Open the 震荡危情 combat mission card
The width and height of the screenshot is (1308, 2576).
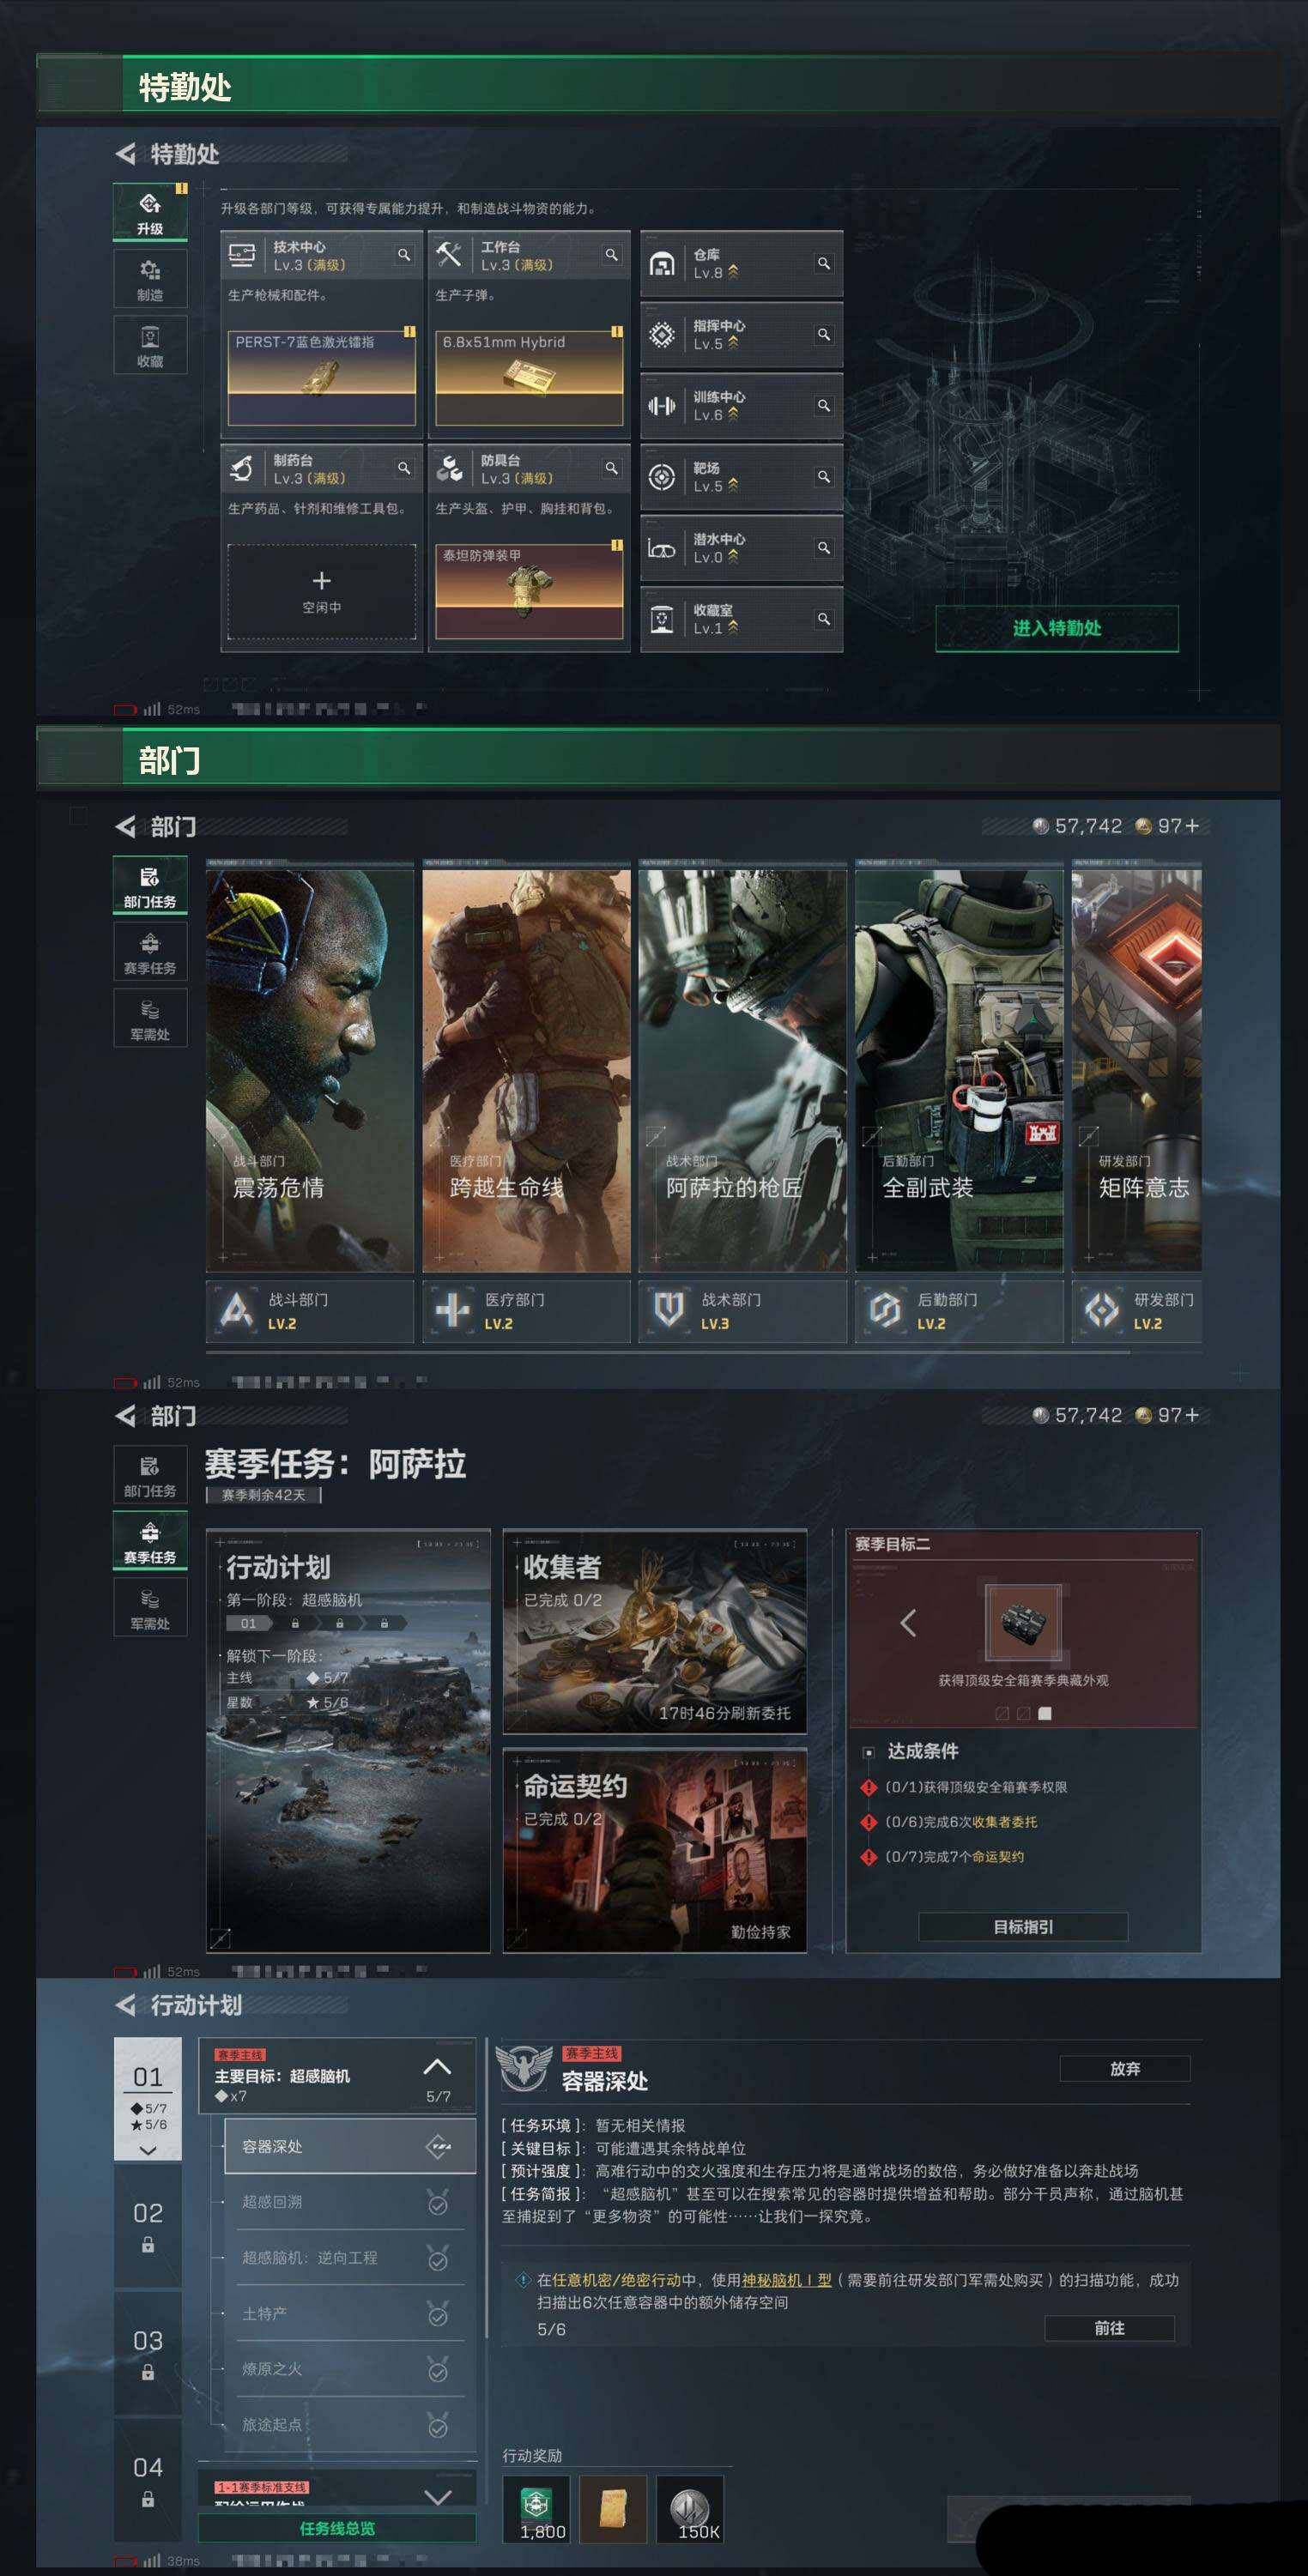[x=310, y=1070]
